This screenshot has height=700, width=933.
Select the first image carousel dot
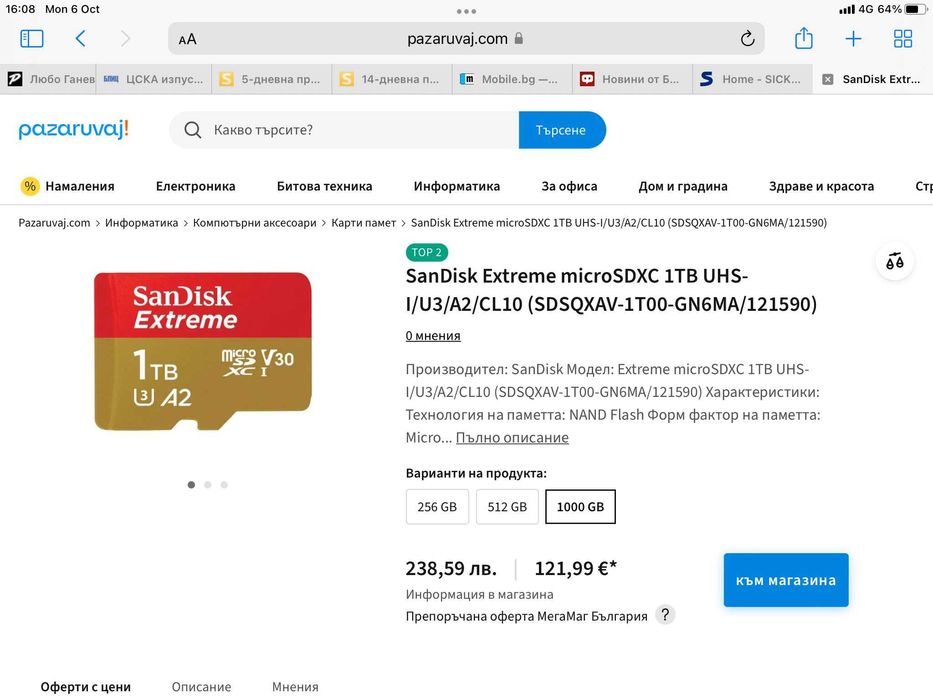[x=191, y=485]
